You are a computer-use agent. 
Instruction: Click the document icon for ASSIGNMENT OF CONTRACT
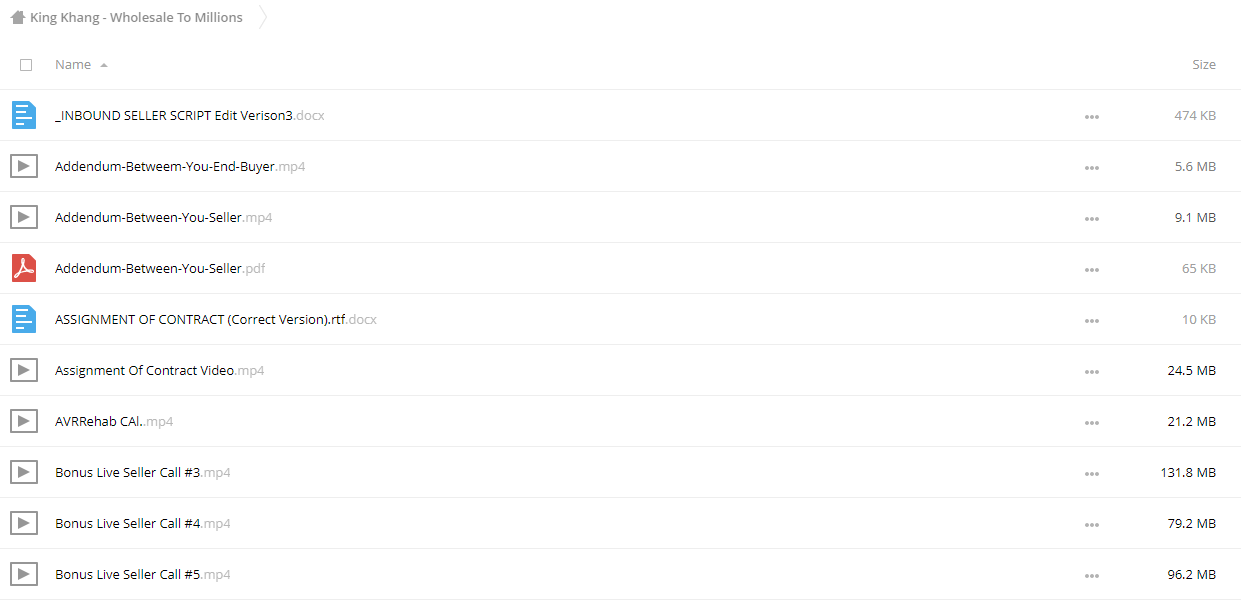point(24,319)
